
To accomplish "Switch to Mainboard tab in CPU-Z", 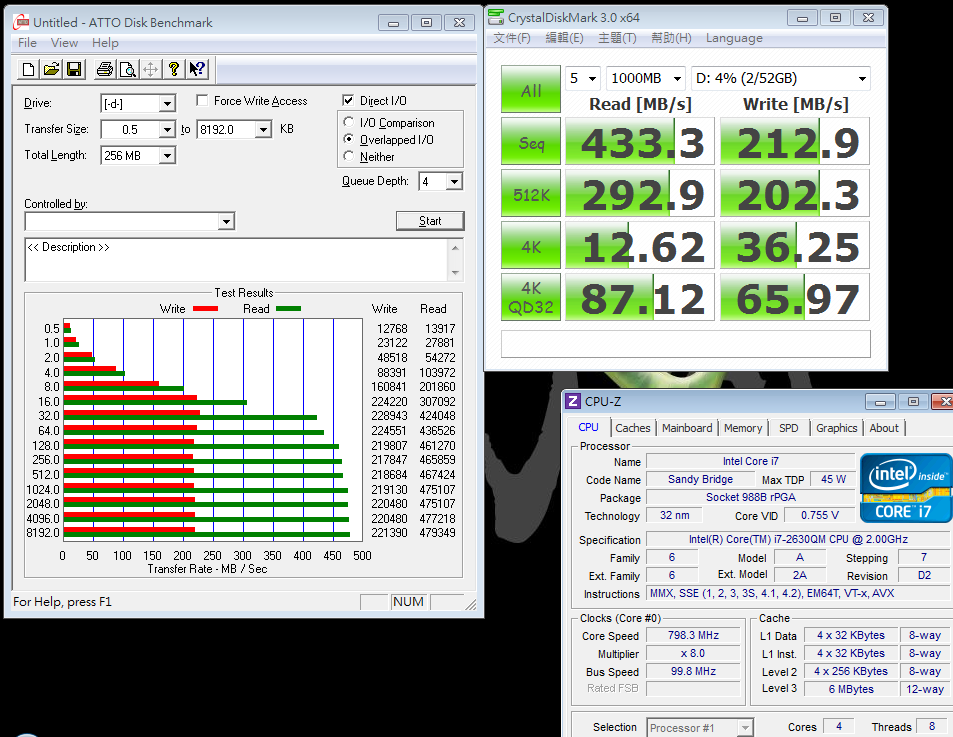I will (687, 428).
